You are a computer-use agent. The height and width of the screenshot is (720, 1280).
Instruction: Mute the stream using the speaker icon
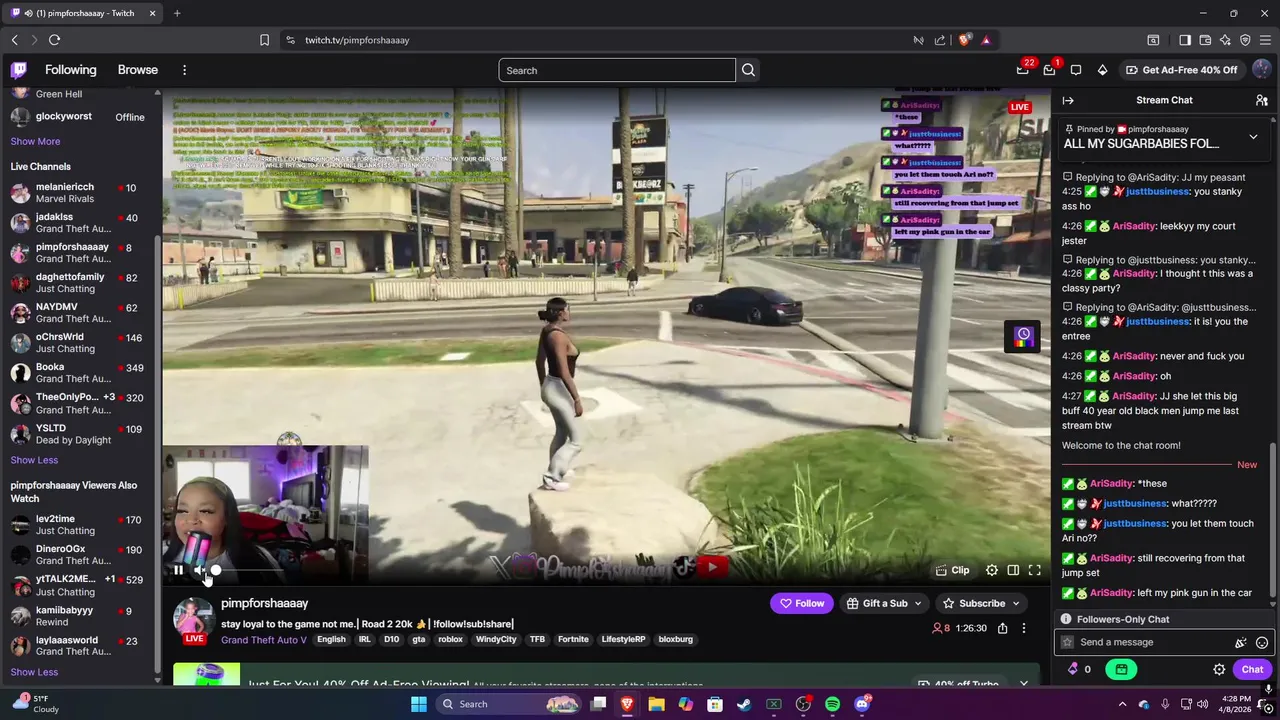coord(200,570)
